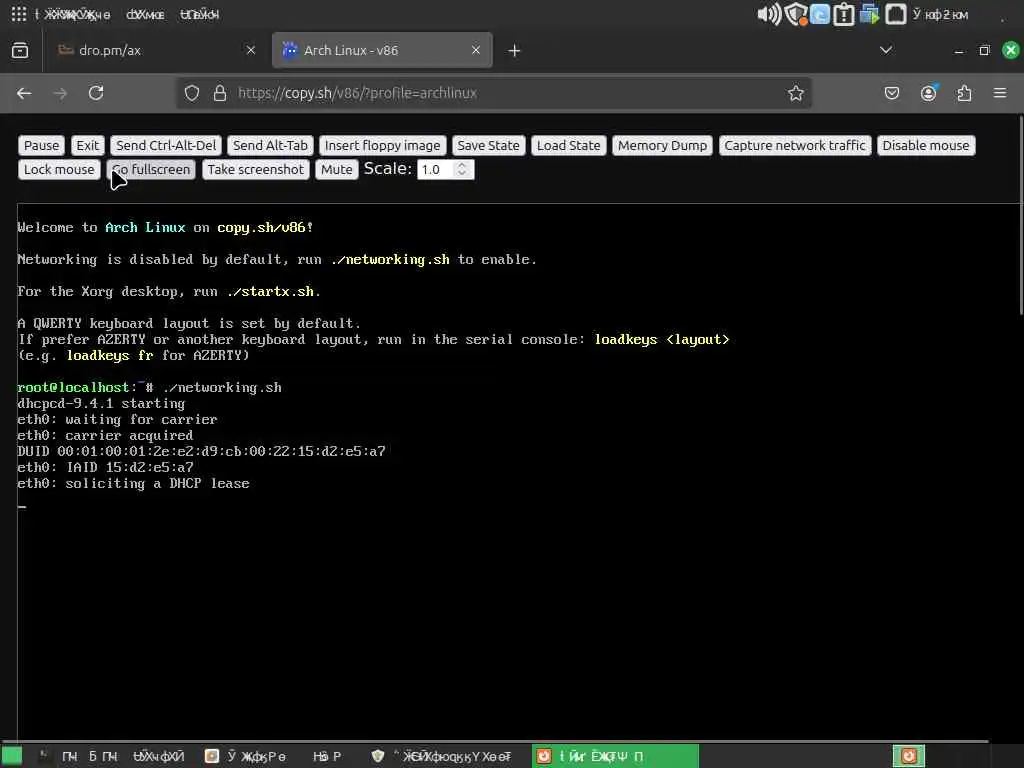Click the Save State button
1024x768 pixels.
488,146
